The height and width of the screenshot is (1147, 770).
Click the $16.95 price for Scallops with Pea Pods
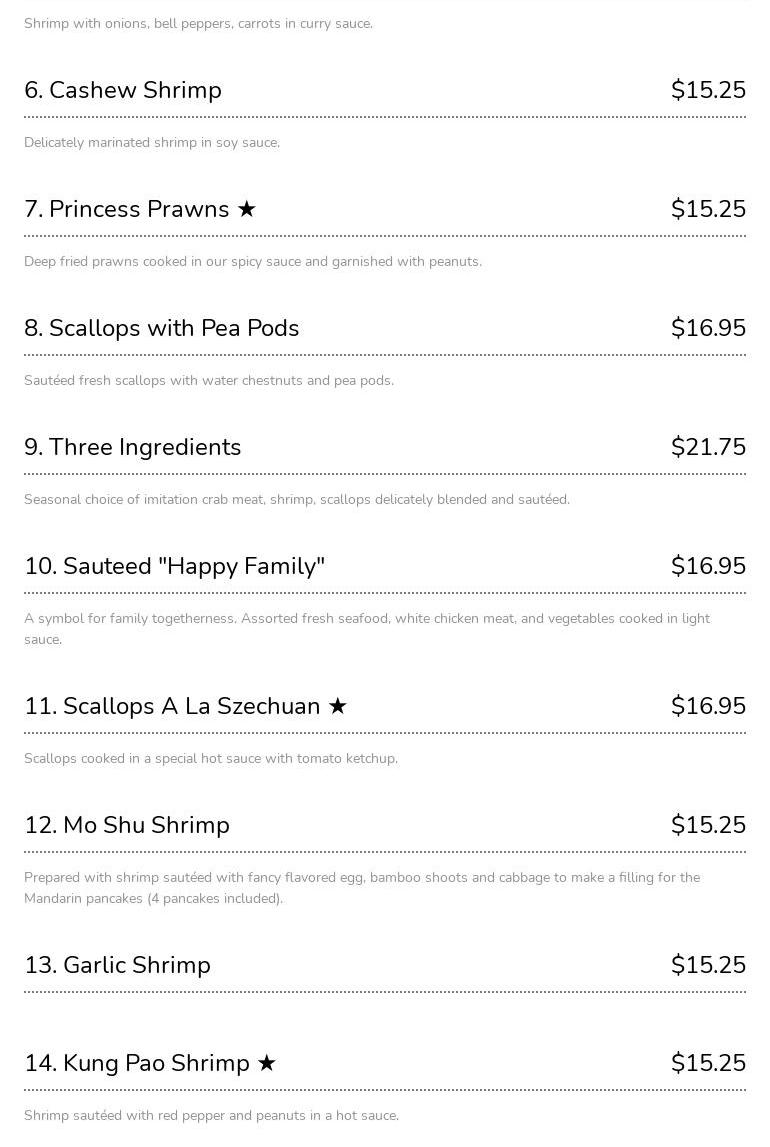(708, 328)
